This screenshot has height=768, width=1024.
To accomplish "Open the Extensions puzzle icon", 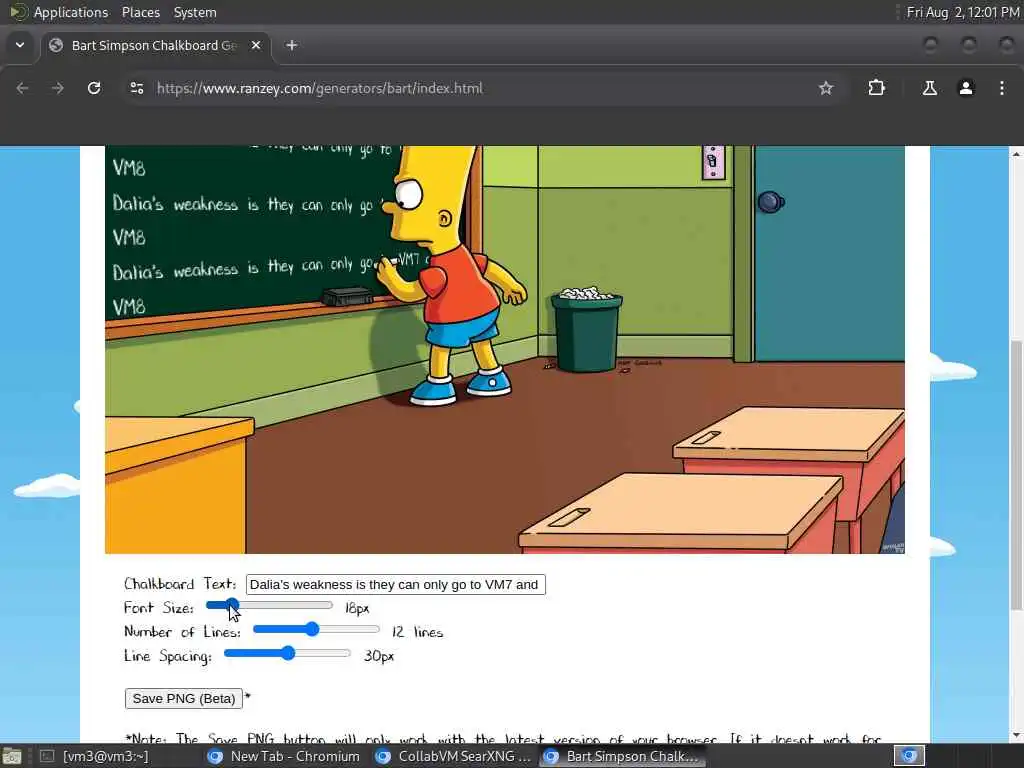I will pos(876,88).
